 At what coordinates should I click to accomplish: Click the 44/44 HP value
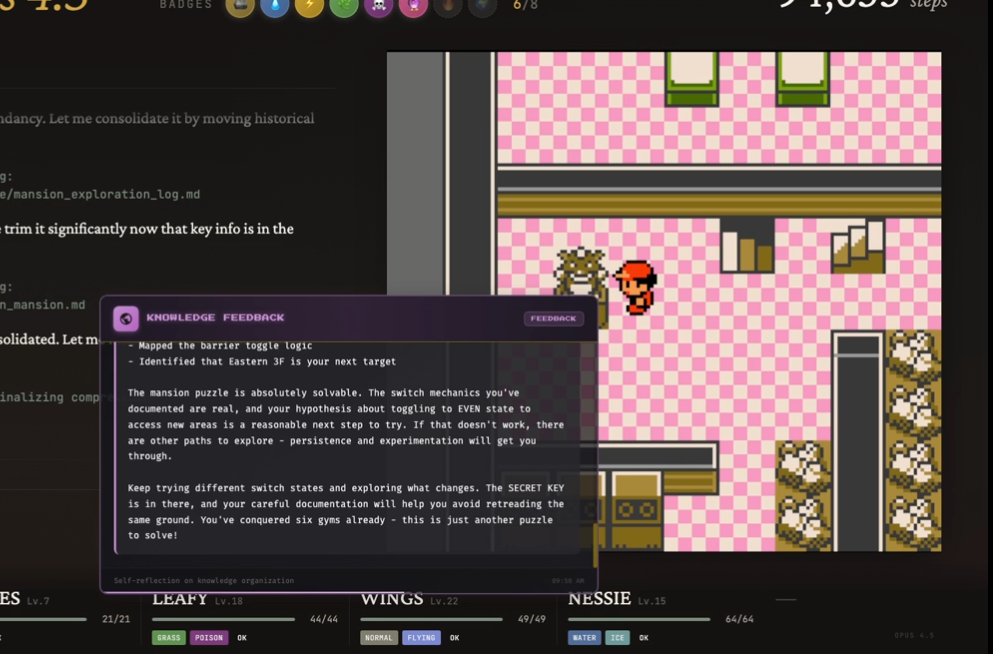(324, 619)
